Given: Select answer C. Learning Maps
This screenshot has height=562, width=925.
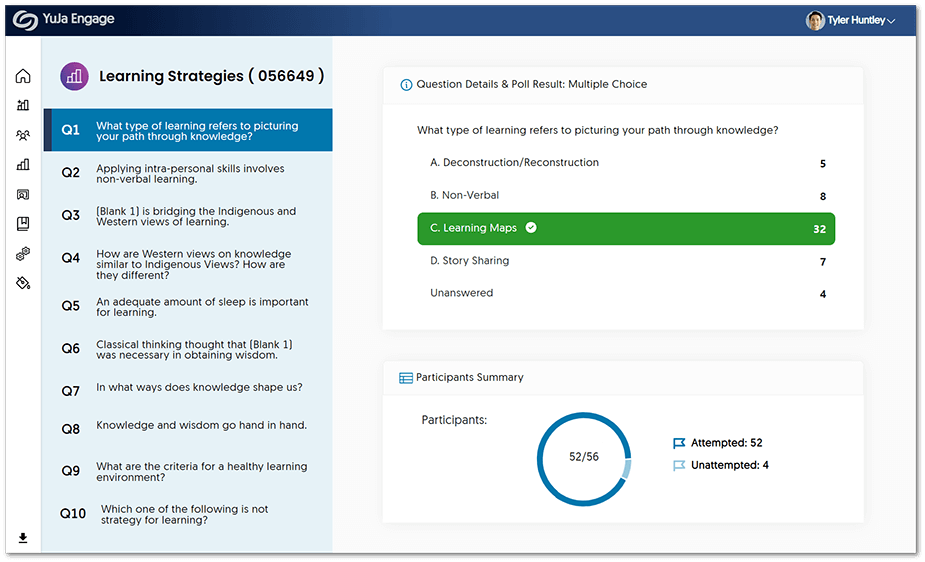Looking at the screenshot, I should click(x=625, y=229).
